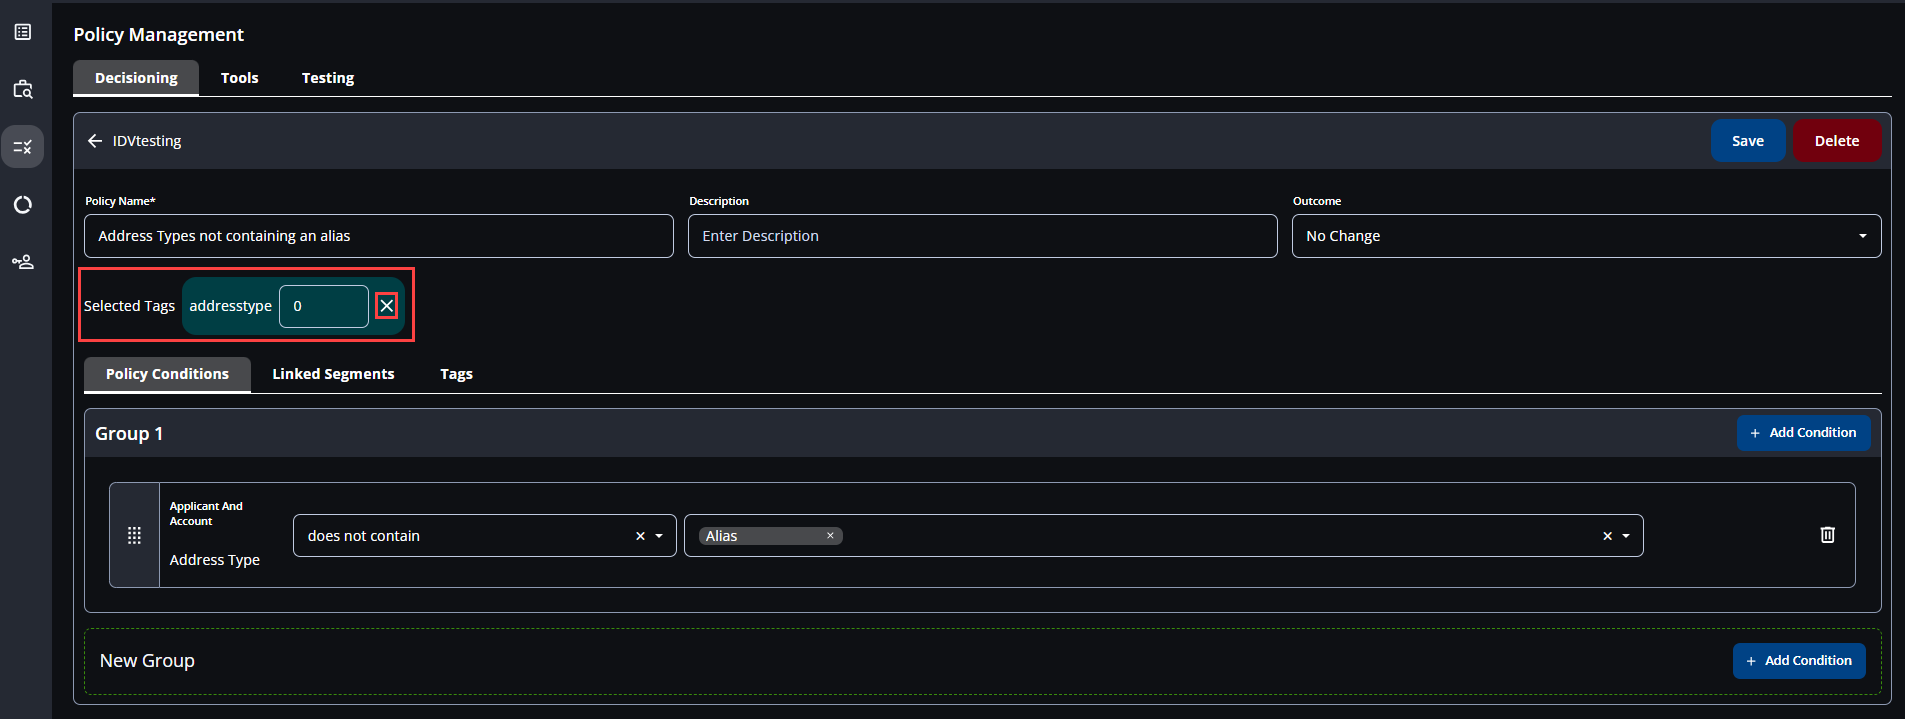
Task: Edit the Policy Name field
Action: pos(379,236)
